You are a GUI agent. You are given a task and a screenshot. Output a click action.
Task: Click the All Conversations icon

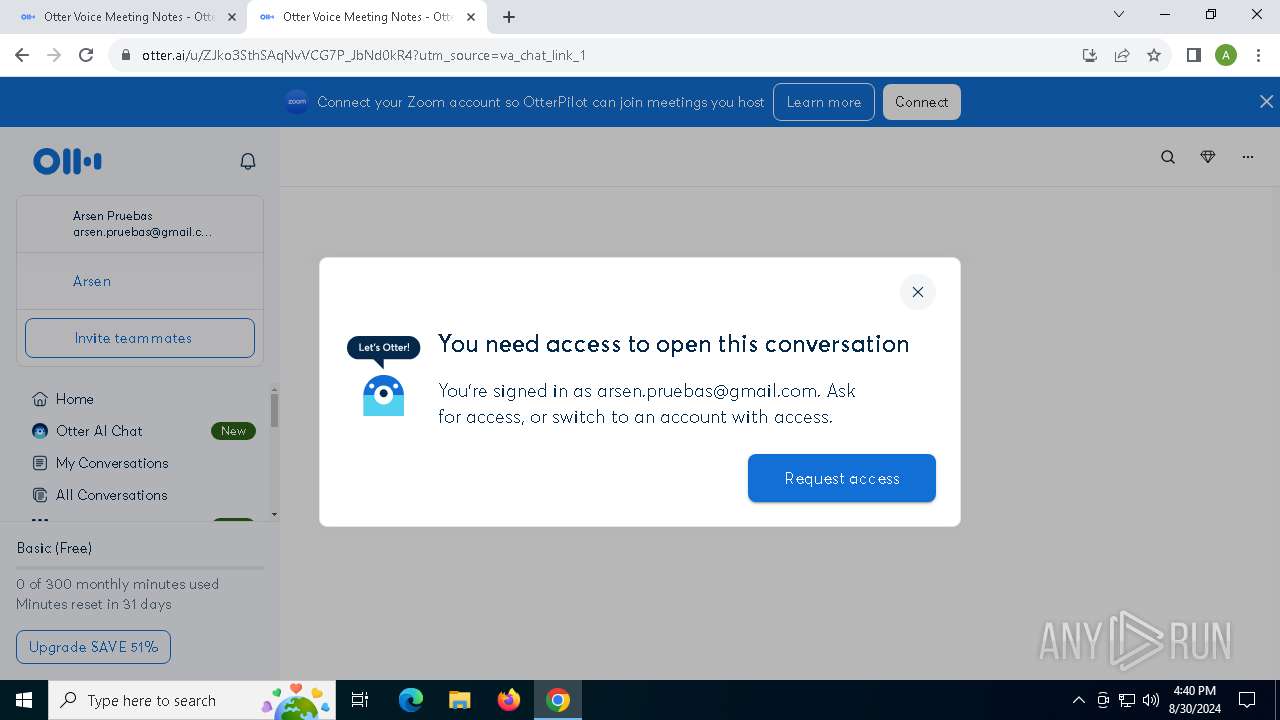pos(40,495)
